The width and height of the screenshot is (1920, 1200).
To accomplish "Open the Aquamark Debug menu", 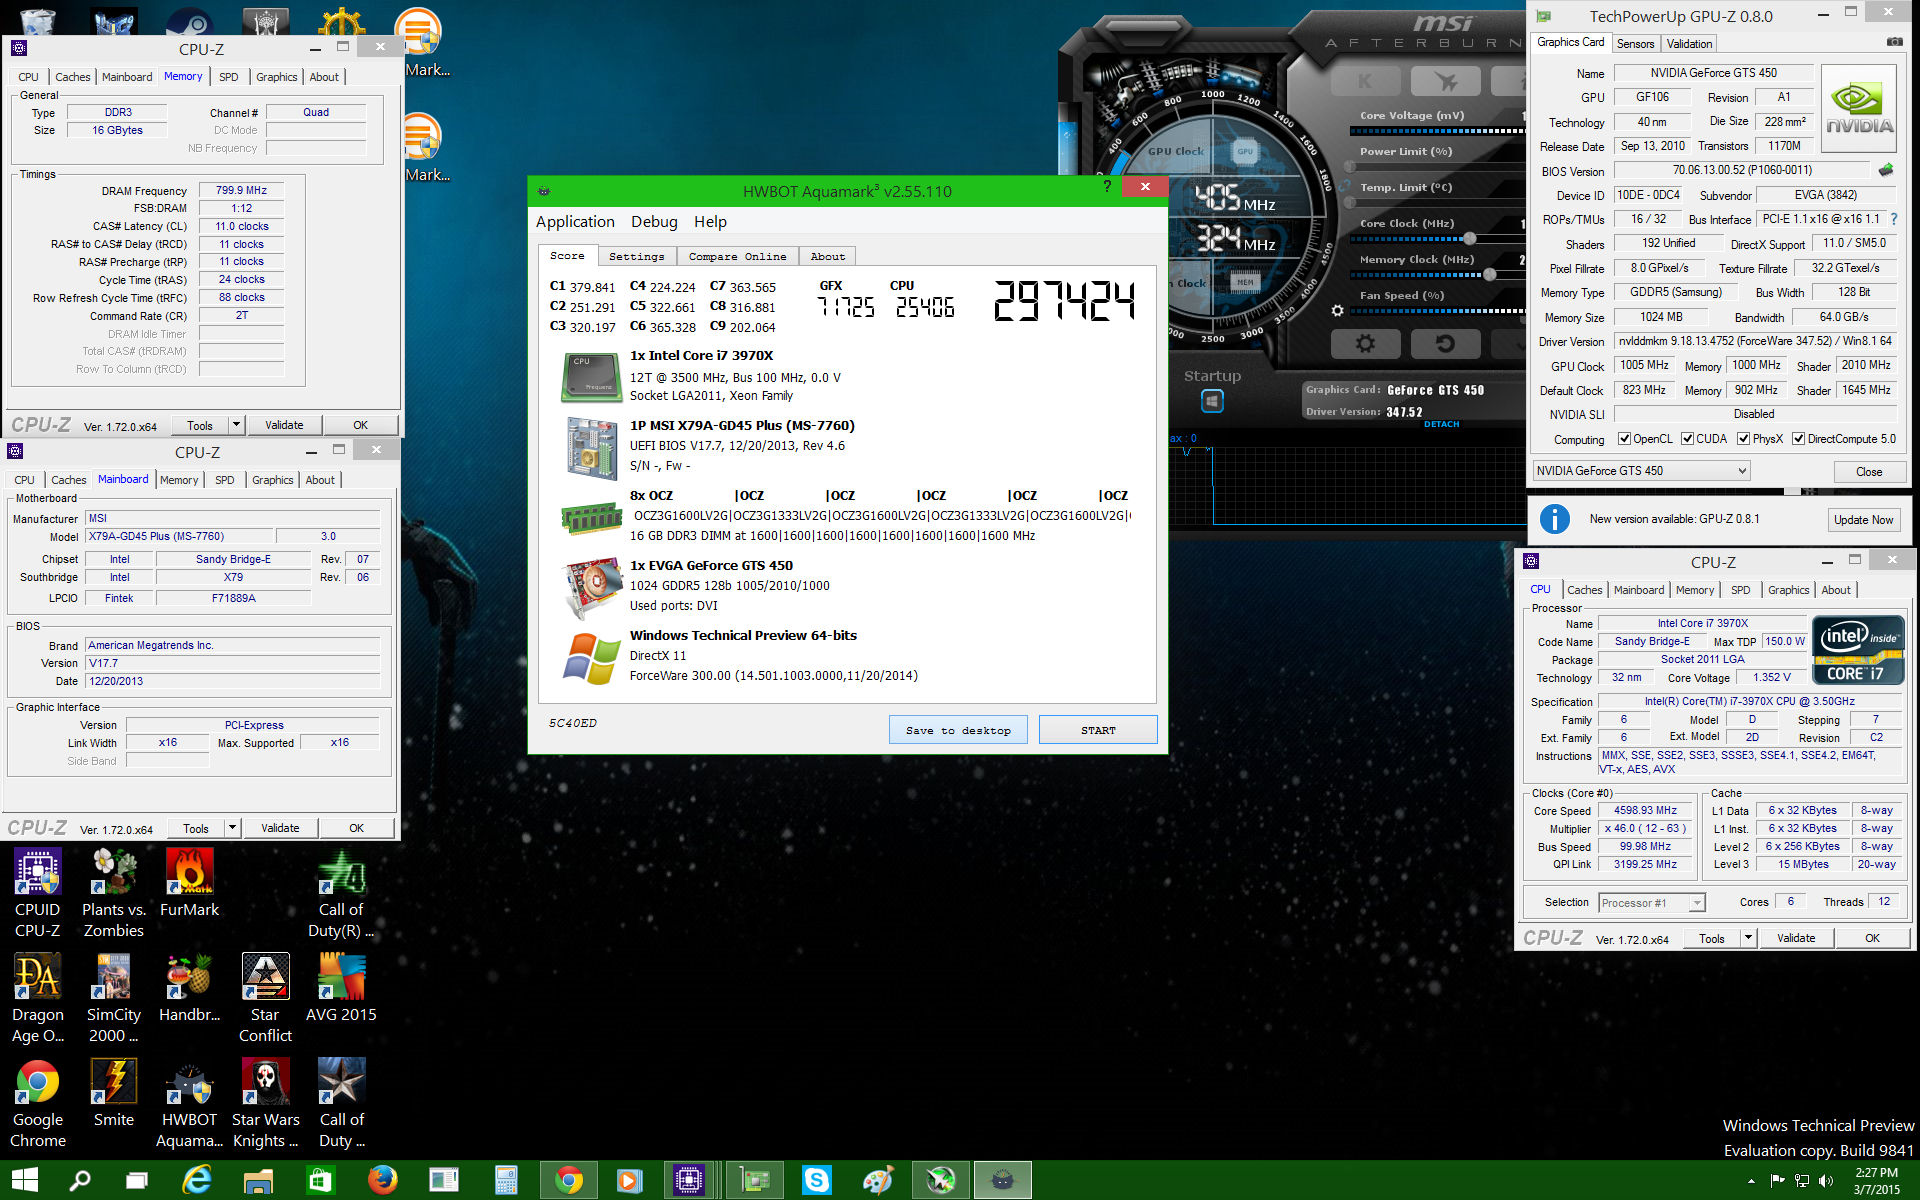I will (654, 222).
